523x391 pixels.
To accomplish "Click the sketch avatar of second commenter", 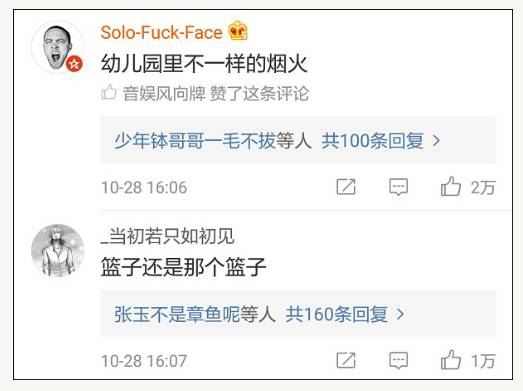I will pyautogui.click(x=58, y=250).
